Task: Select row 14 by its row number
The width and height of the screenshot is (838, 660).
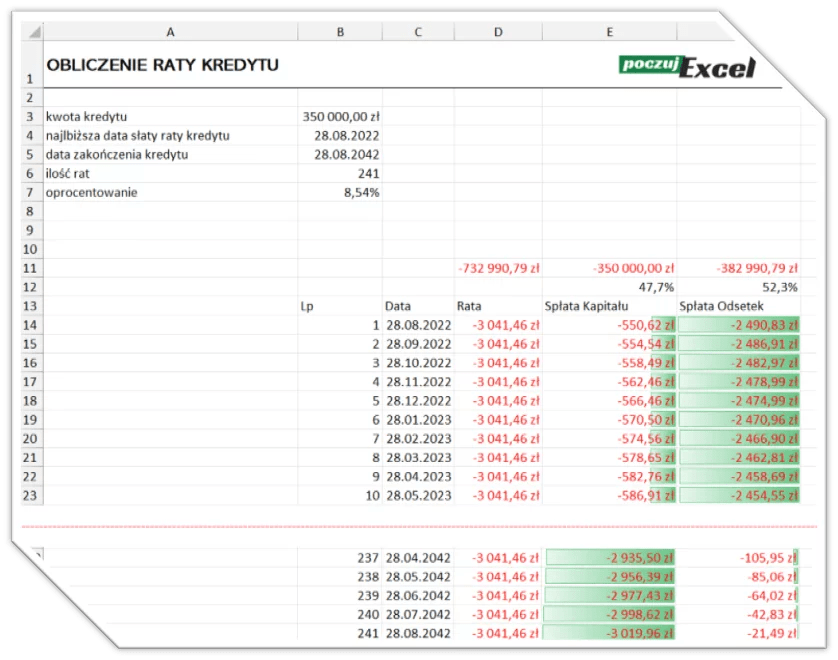Action: (28, 324)
